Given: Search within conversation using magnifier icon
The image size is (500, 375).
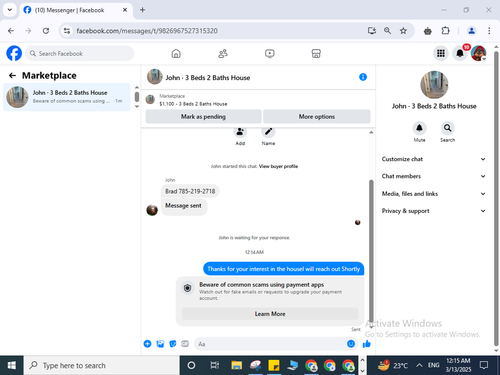Looking at the screenshot, I should click(x=447, y=128).
